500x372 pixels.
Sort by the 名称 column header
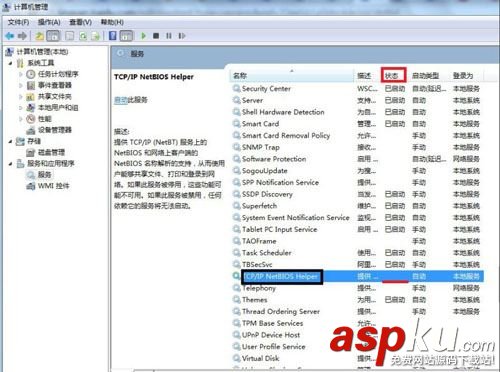(292, 76)
